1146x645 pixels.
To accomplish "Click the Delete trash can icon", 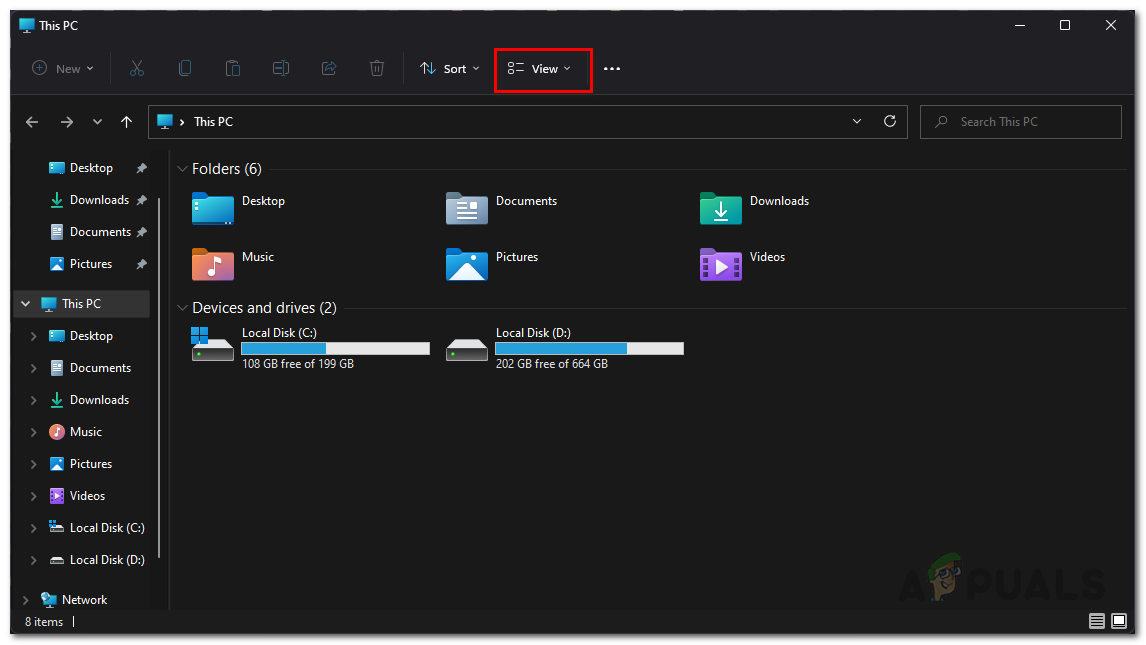I will click(377, 68).
